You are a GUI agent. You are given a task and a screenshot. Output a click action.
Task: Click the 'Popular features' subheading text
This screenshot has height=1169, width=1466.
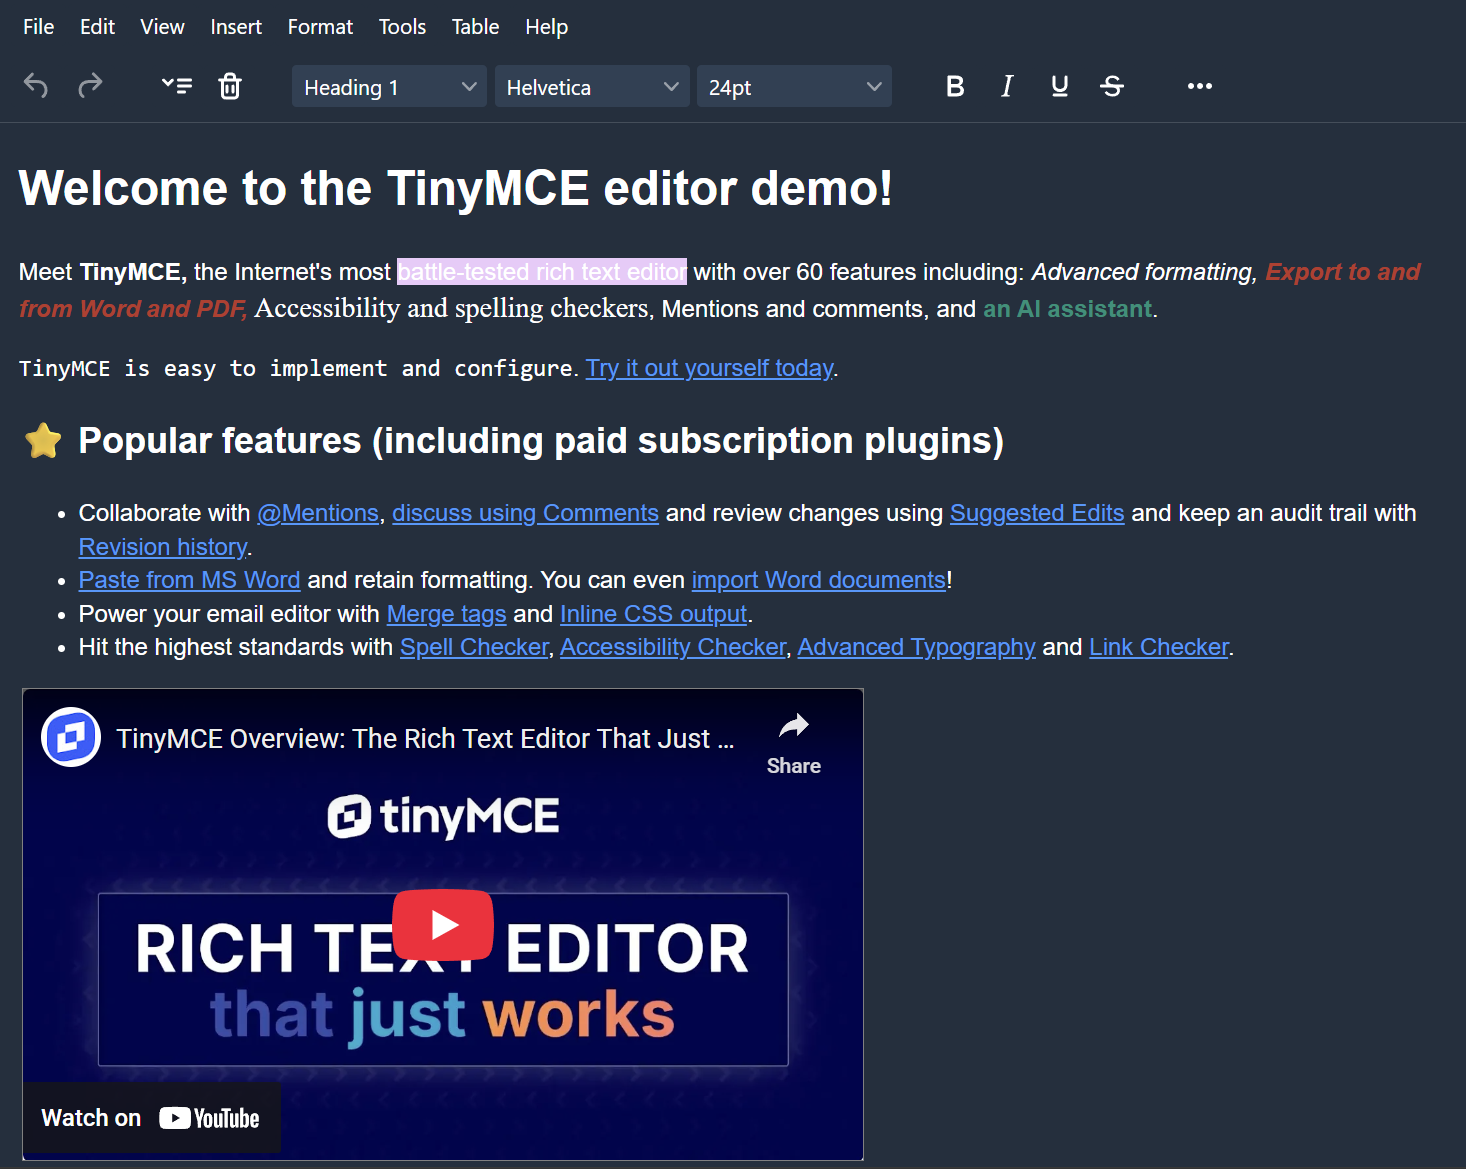[x=541, y=441]
